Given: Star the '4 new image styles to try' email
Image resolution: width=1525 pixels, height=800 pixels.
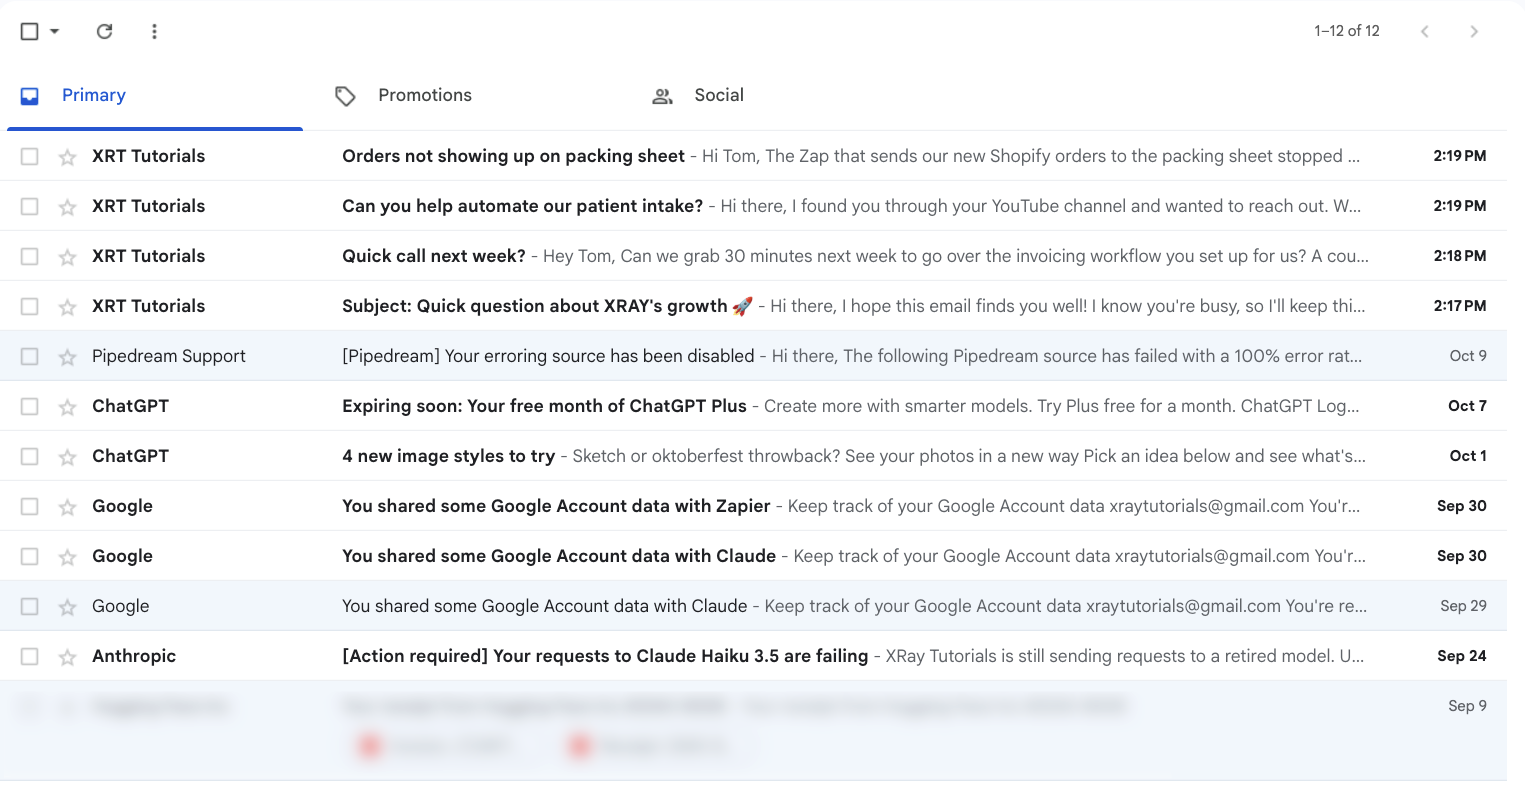Looking at the screenshot, I should [68, 457].
